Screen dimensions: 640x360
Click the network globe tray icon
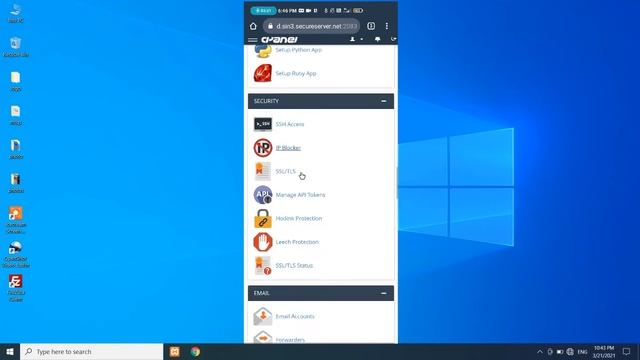570,351
